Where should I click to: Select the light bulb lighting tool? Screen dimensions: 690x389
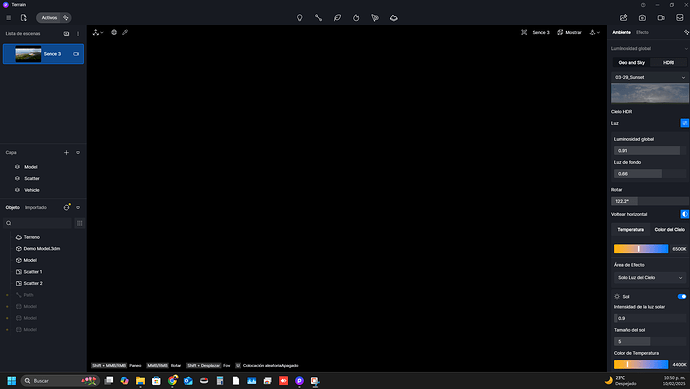[x=300, y=18]
